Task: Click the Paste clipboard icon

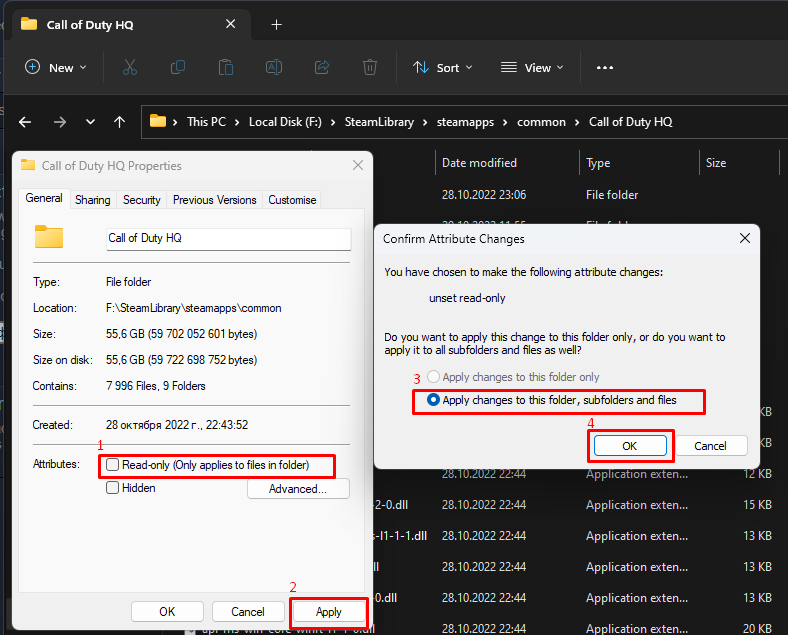Action: [226, 67]
